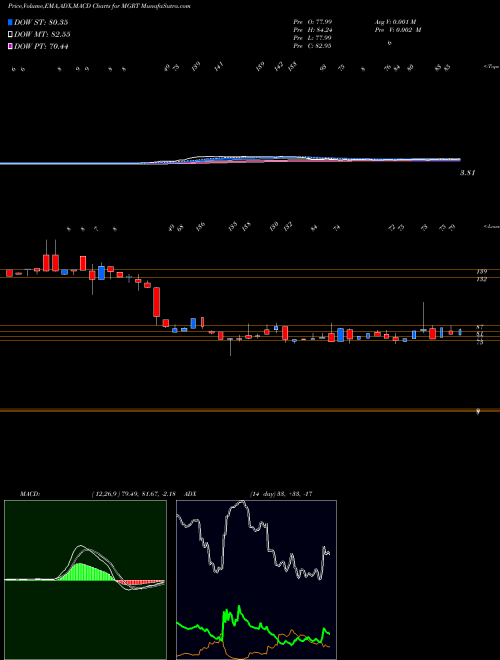
Task: Click the Lows marker label at right edge
Action: [492, 226]
